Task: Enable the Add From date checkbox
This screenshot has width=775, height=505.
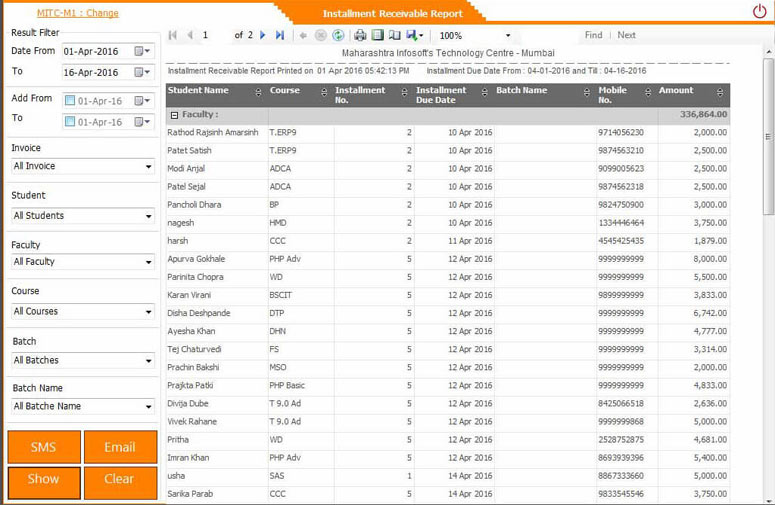Action: (x=70, y=101)
